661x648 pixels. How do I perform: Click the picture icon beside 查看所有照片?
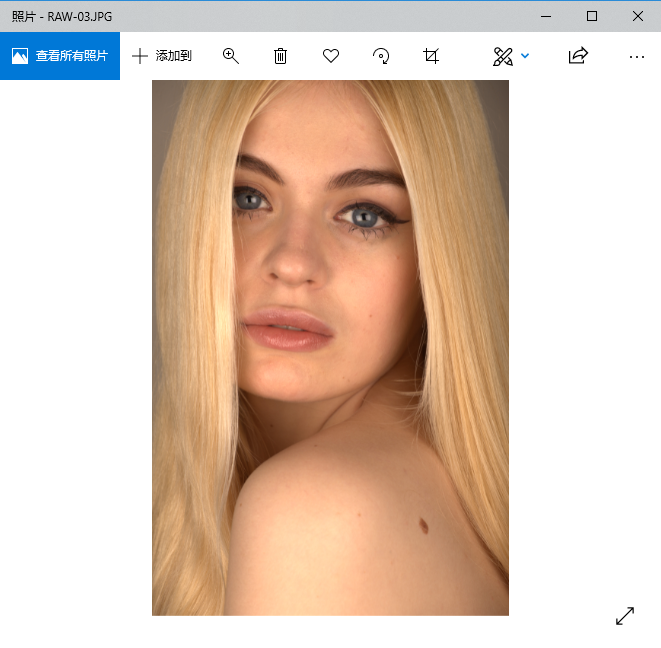click(x=20, y=56)
